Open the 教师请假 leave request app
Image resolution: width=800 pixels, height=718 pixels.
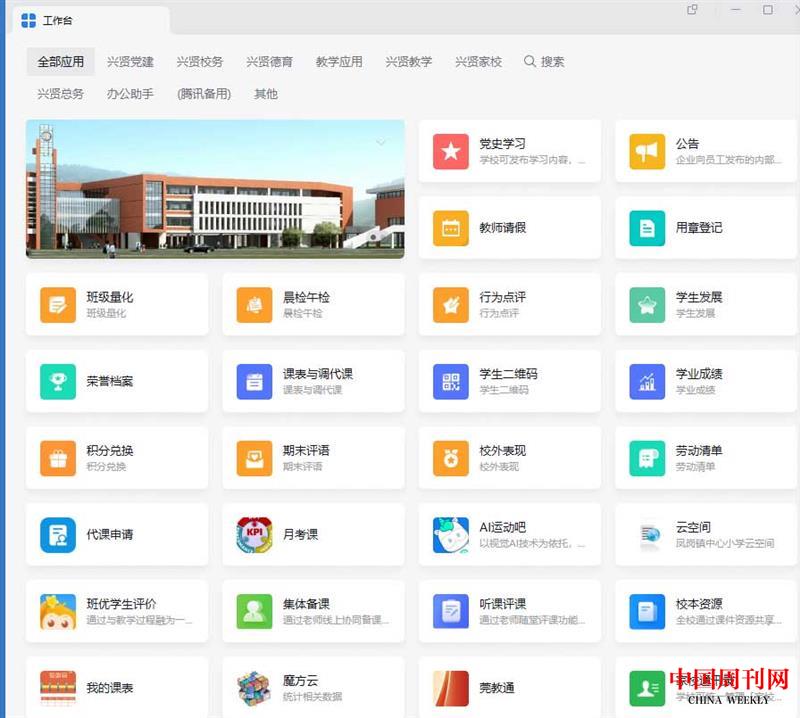[510, 227]
